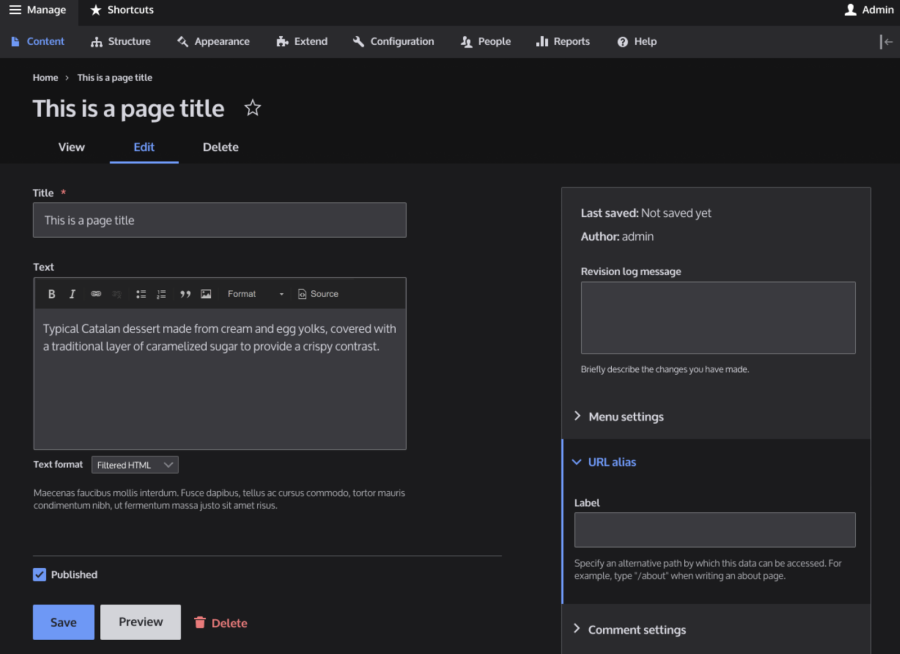Collapse the URL alias section
This screenshot has height=654, width=900.
[x=605, y=462]
